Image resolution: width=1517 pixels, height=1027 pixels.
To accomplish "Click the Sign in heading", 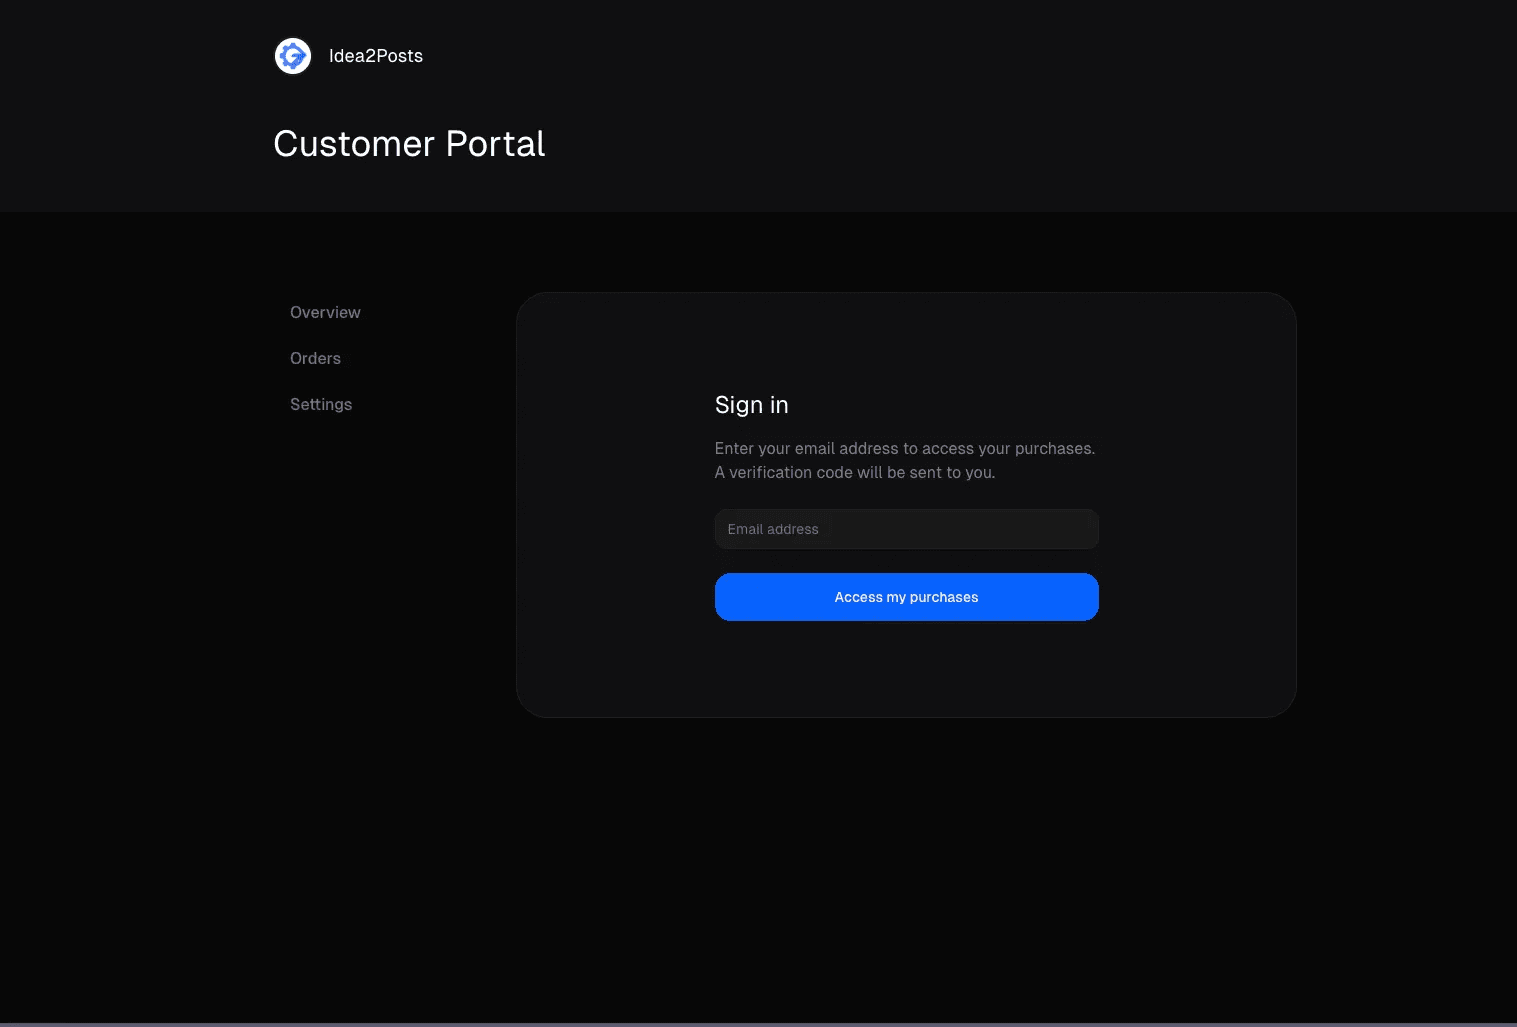I will tap(751, 405).
